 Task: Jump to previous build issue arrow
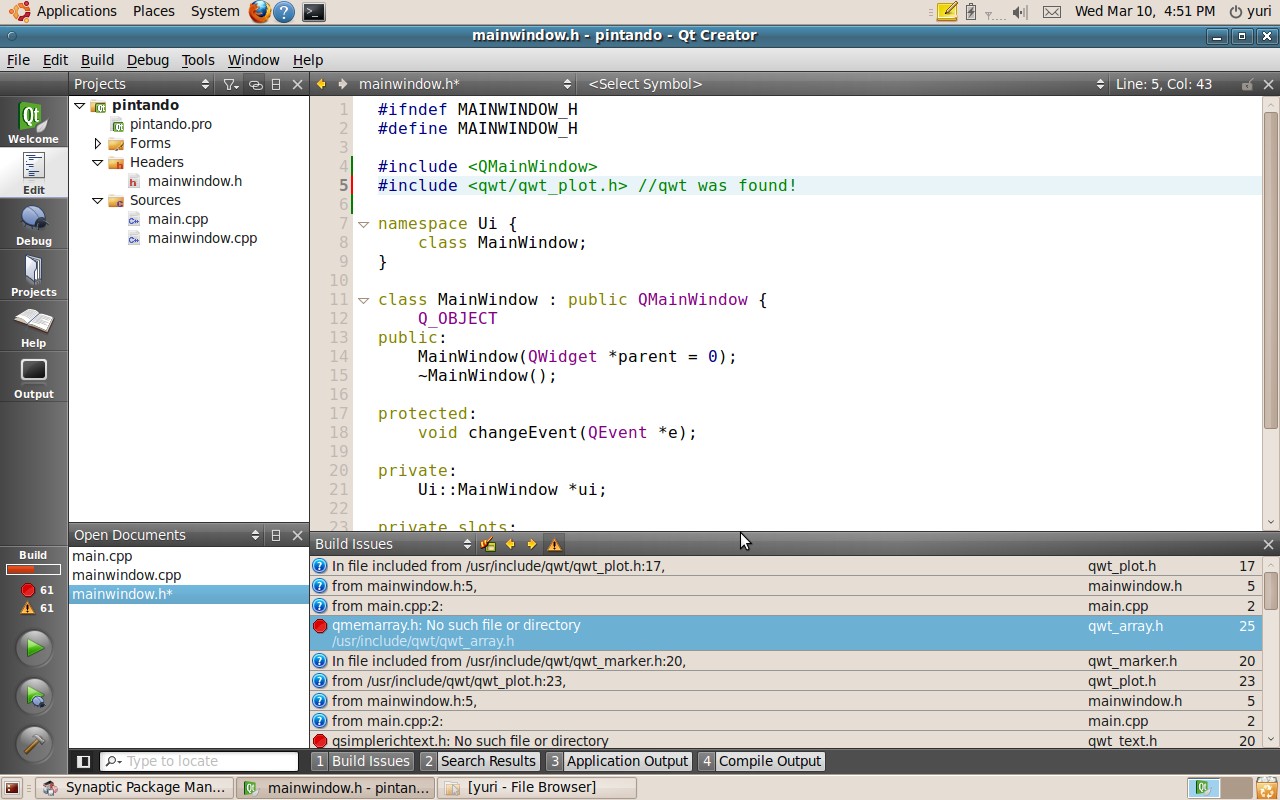click(510, 544)
